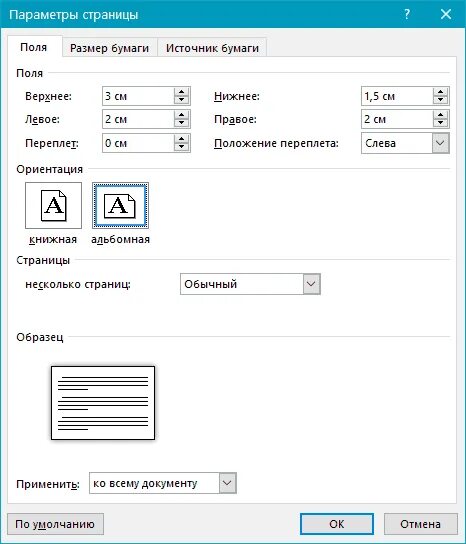Viewport: 466px width, 544px height.
Task: Click the По умолчанию button
Action: pyautogui.click(x=55, y=524)
